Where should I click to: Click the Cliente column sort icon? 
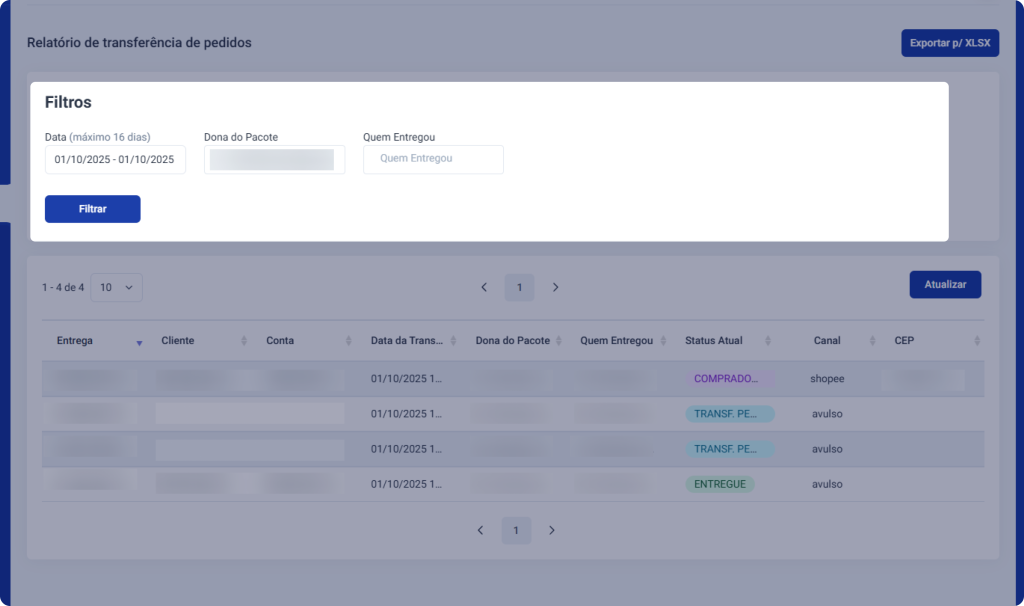(x=244, y=341)
